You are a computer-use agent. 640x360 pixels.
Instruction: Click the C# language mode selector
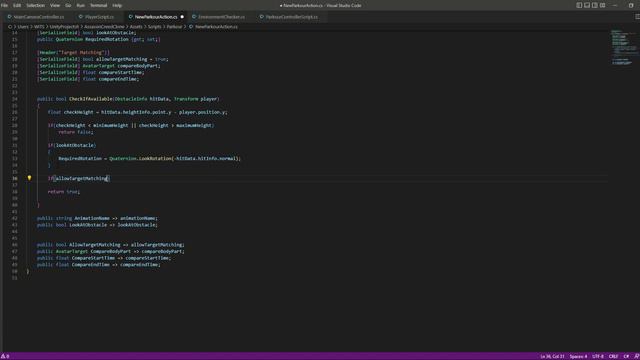click(626, 356)
